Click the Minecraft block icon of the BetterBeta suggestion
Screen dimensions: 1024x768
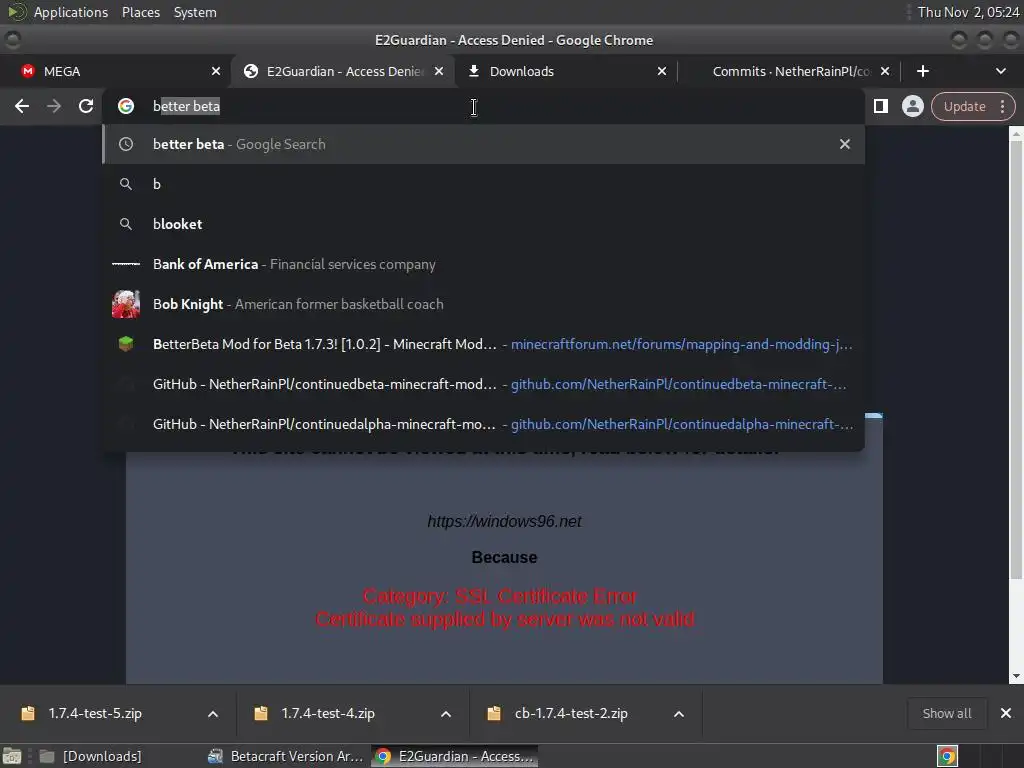(126, 344)
